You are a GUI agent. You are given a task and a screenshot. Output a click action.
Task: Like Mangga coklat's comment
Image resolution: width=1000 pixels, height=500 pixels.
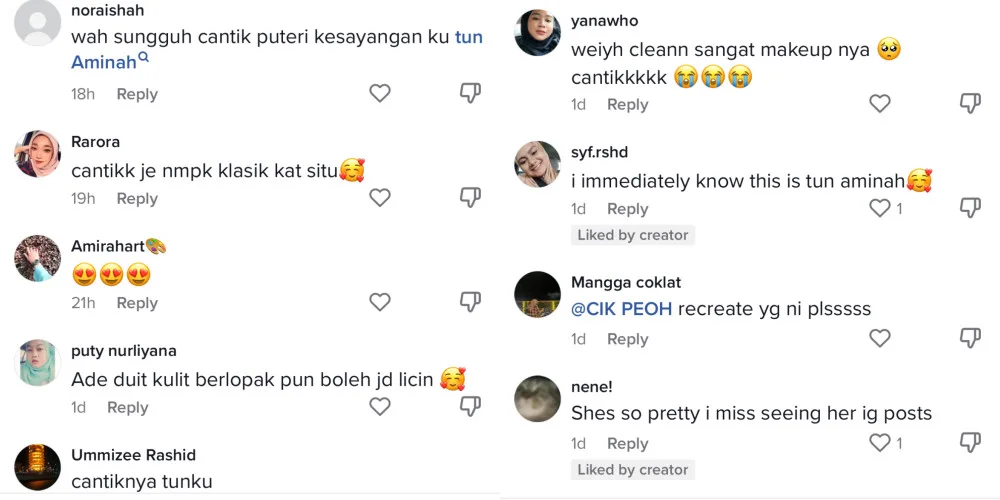coord(880,339)
